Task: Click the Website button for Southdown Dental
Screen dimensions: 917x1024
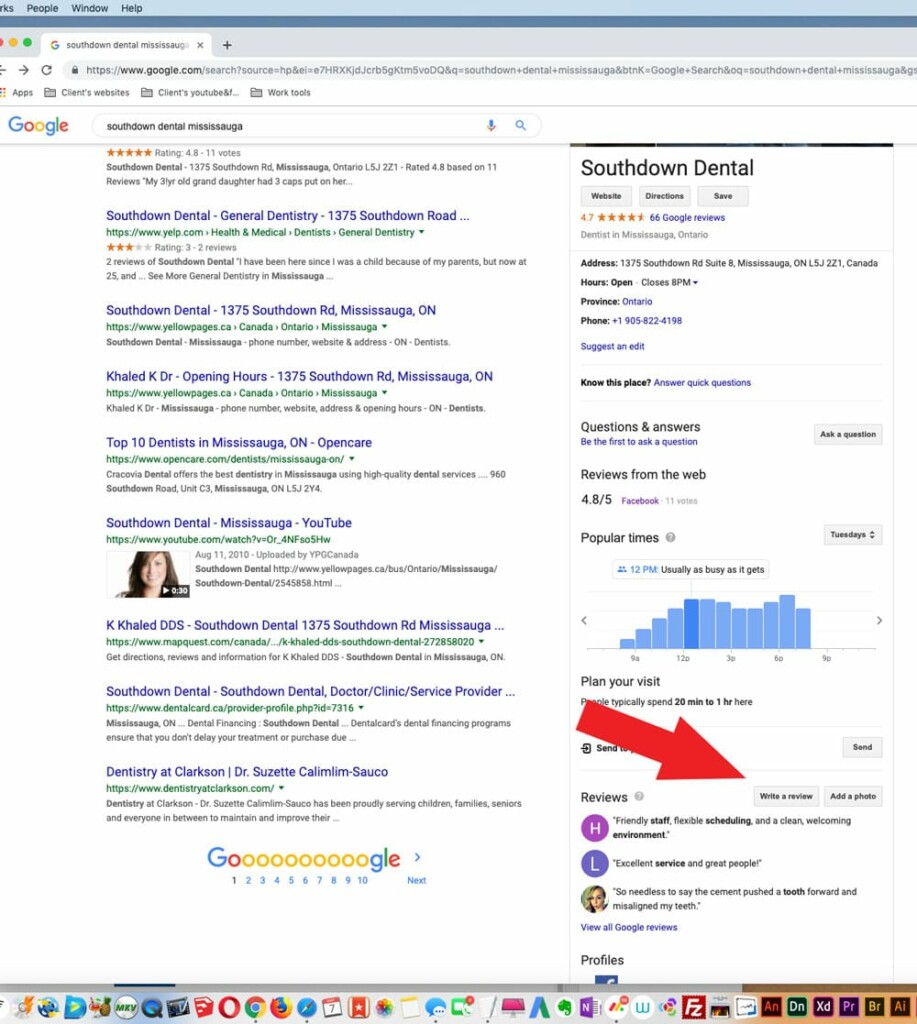Action: click(x=606, y=196)
